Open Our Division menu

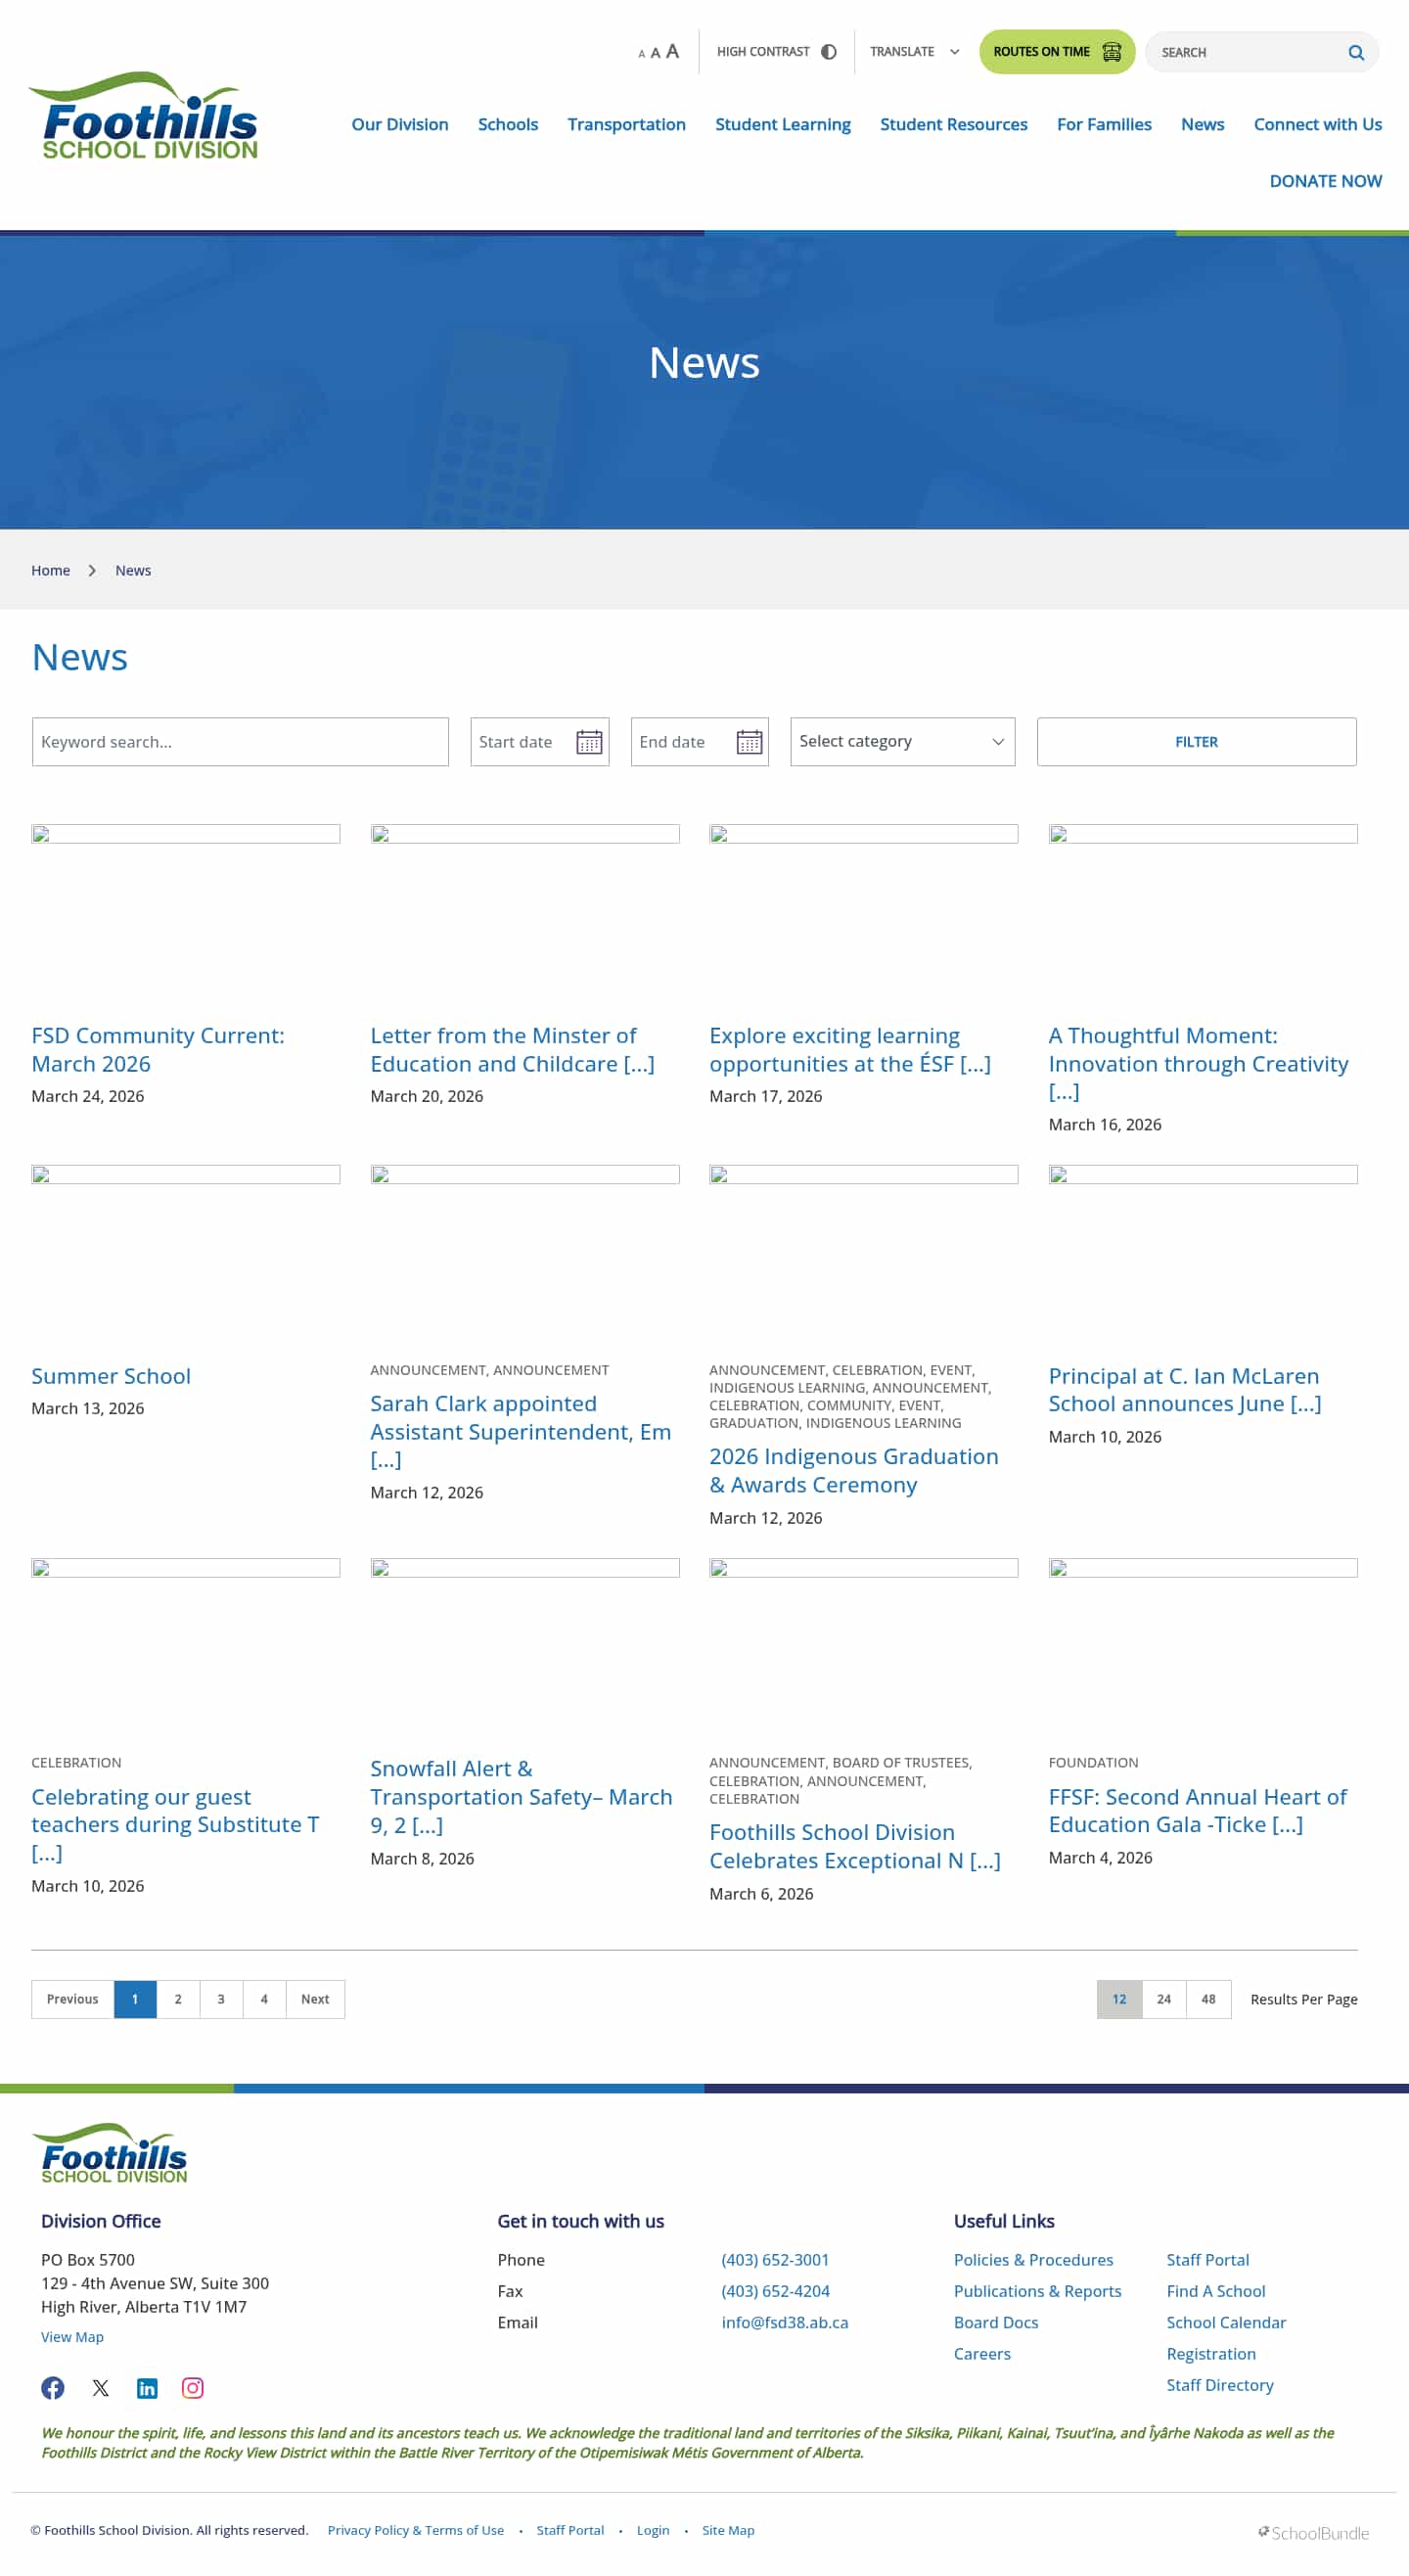(x=400, y=124)
